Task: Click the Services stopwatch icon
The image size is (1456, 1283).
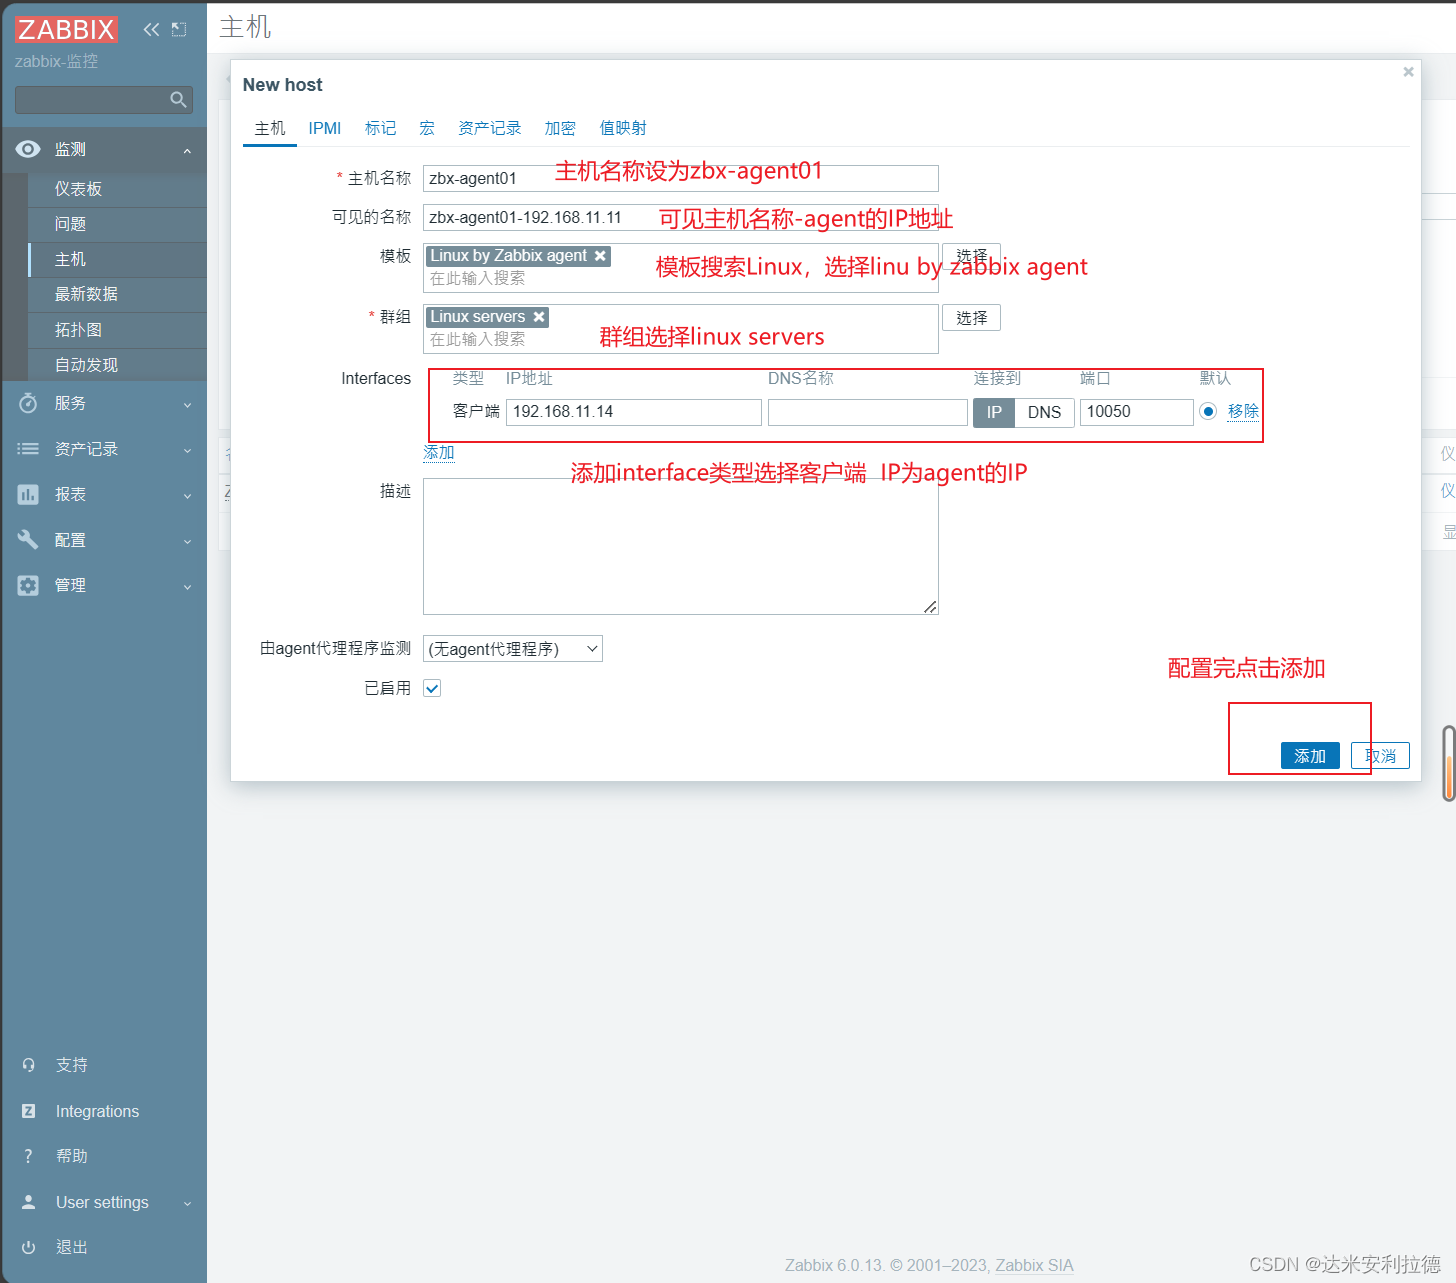Action: [28, 403]
